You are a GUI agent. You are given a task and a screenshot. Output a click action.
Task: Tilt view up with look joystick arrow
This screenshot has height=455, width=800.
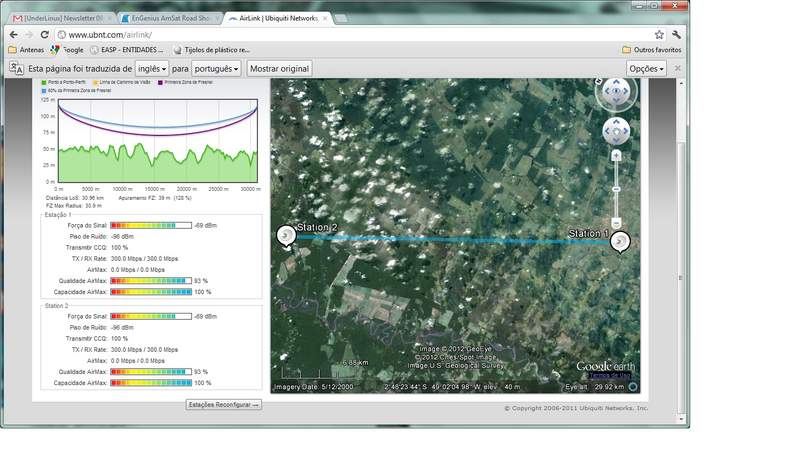pos(616,81)
